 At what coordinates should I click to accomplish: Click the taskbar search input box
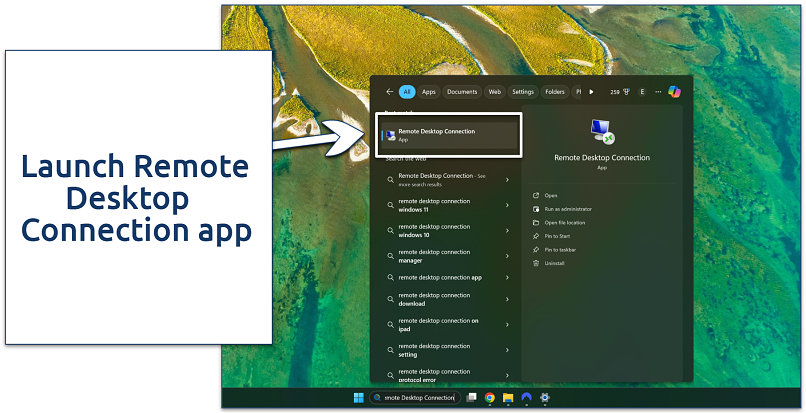(x=412, y=397)
